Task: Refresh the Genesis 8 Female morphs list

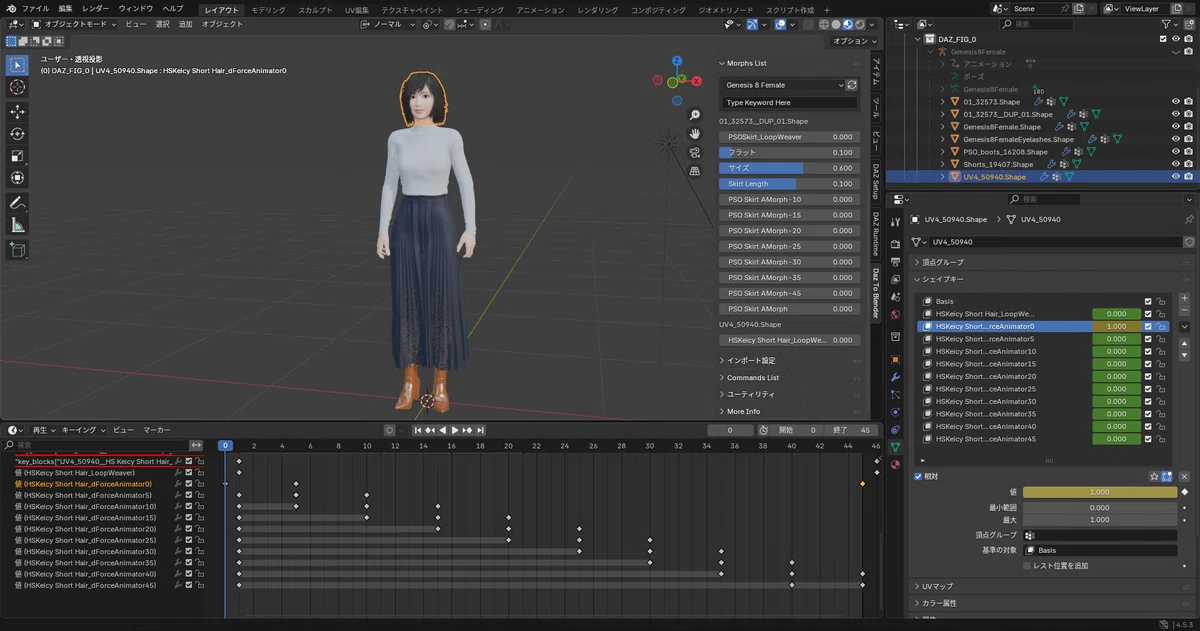Action: coord(852,85)
